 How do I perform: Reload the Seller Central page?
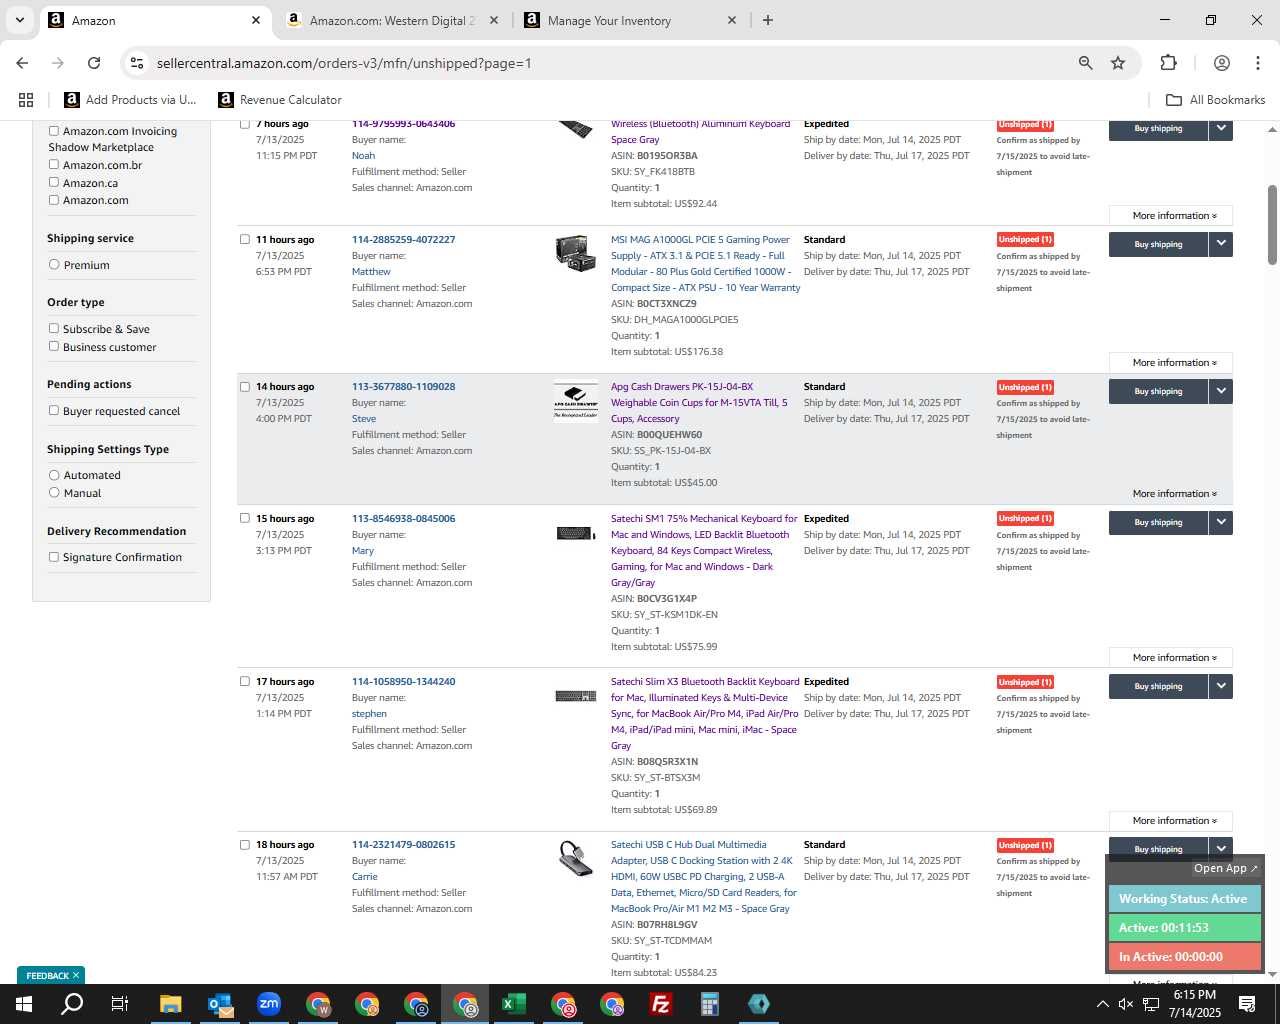pyautogui.click(x=94, y=63)
